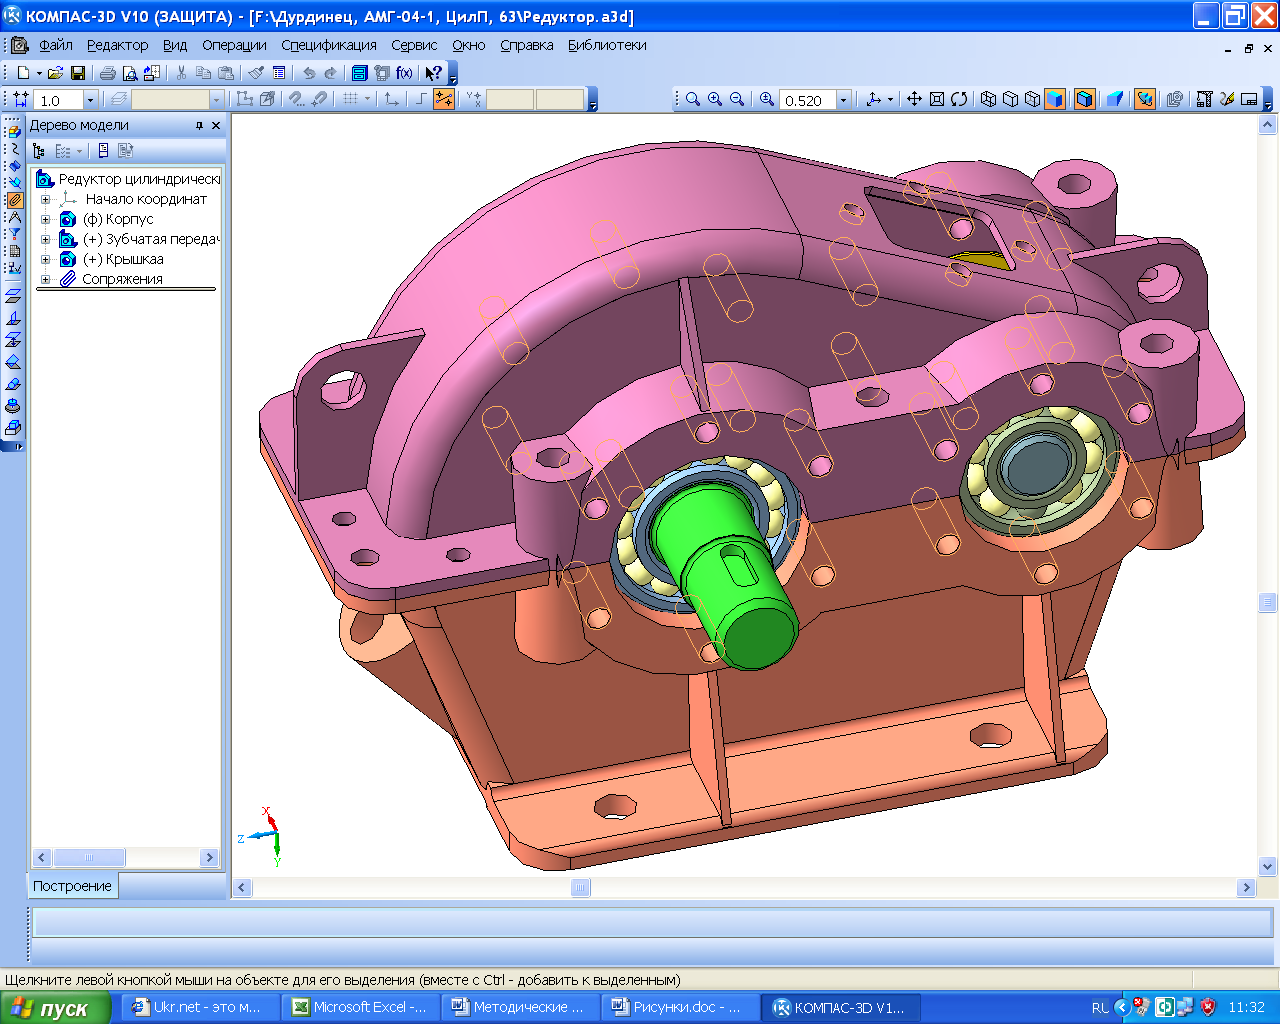This screenshot has height=1024, width=1280.
Task: Open the properties brush icon
Action: coord(256,73)
